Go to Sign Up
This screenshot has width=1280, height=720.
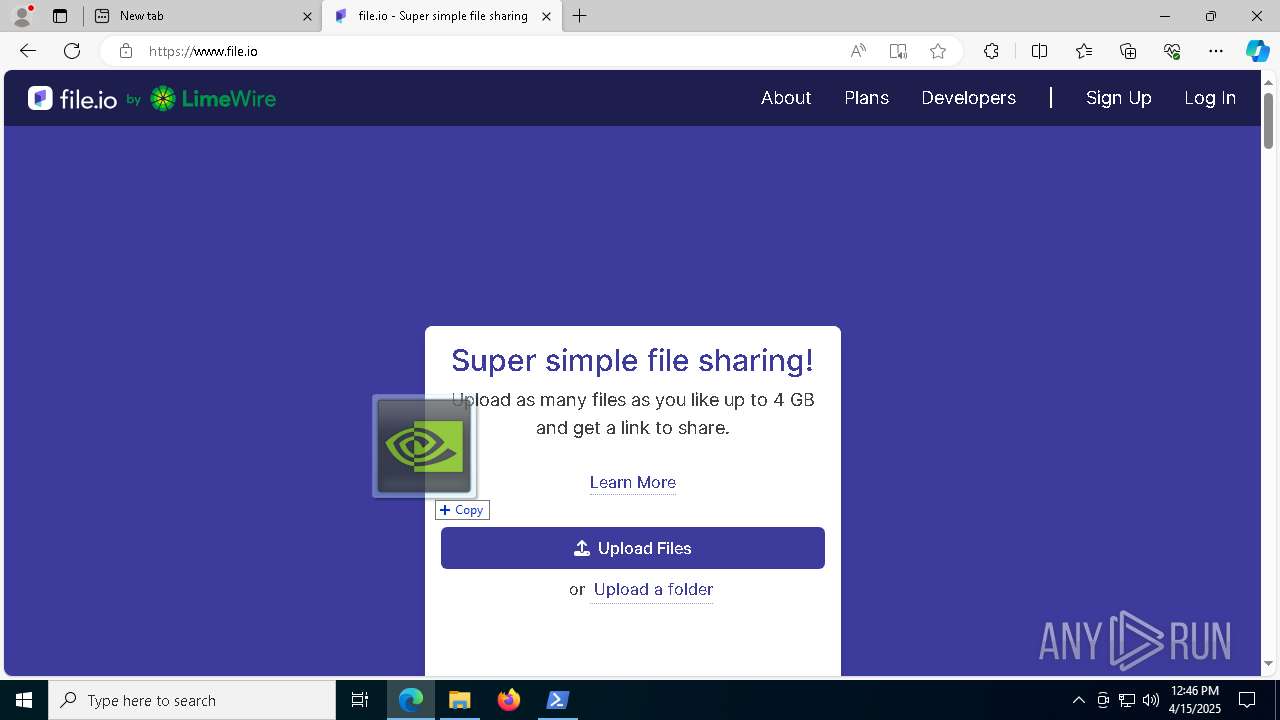click(1119, 98)
